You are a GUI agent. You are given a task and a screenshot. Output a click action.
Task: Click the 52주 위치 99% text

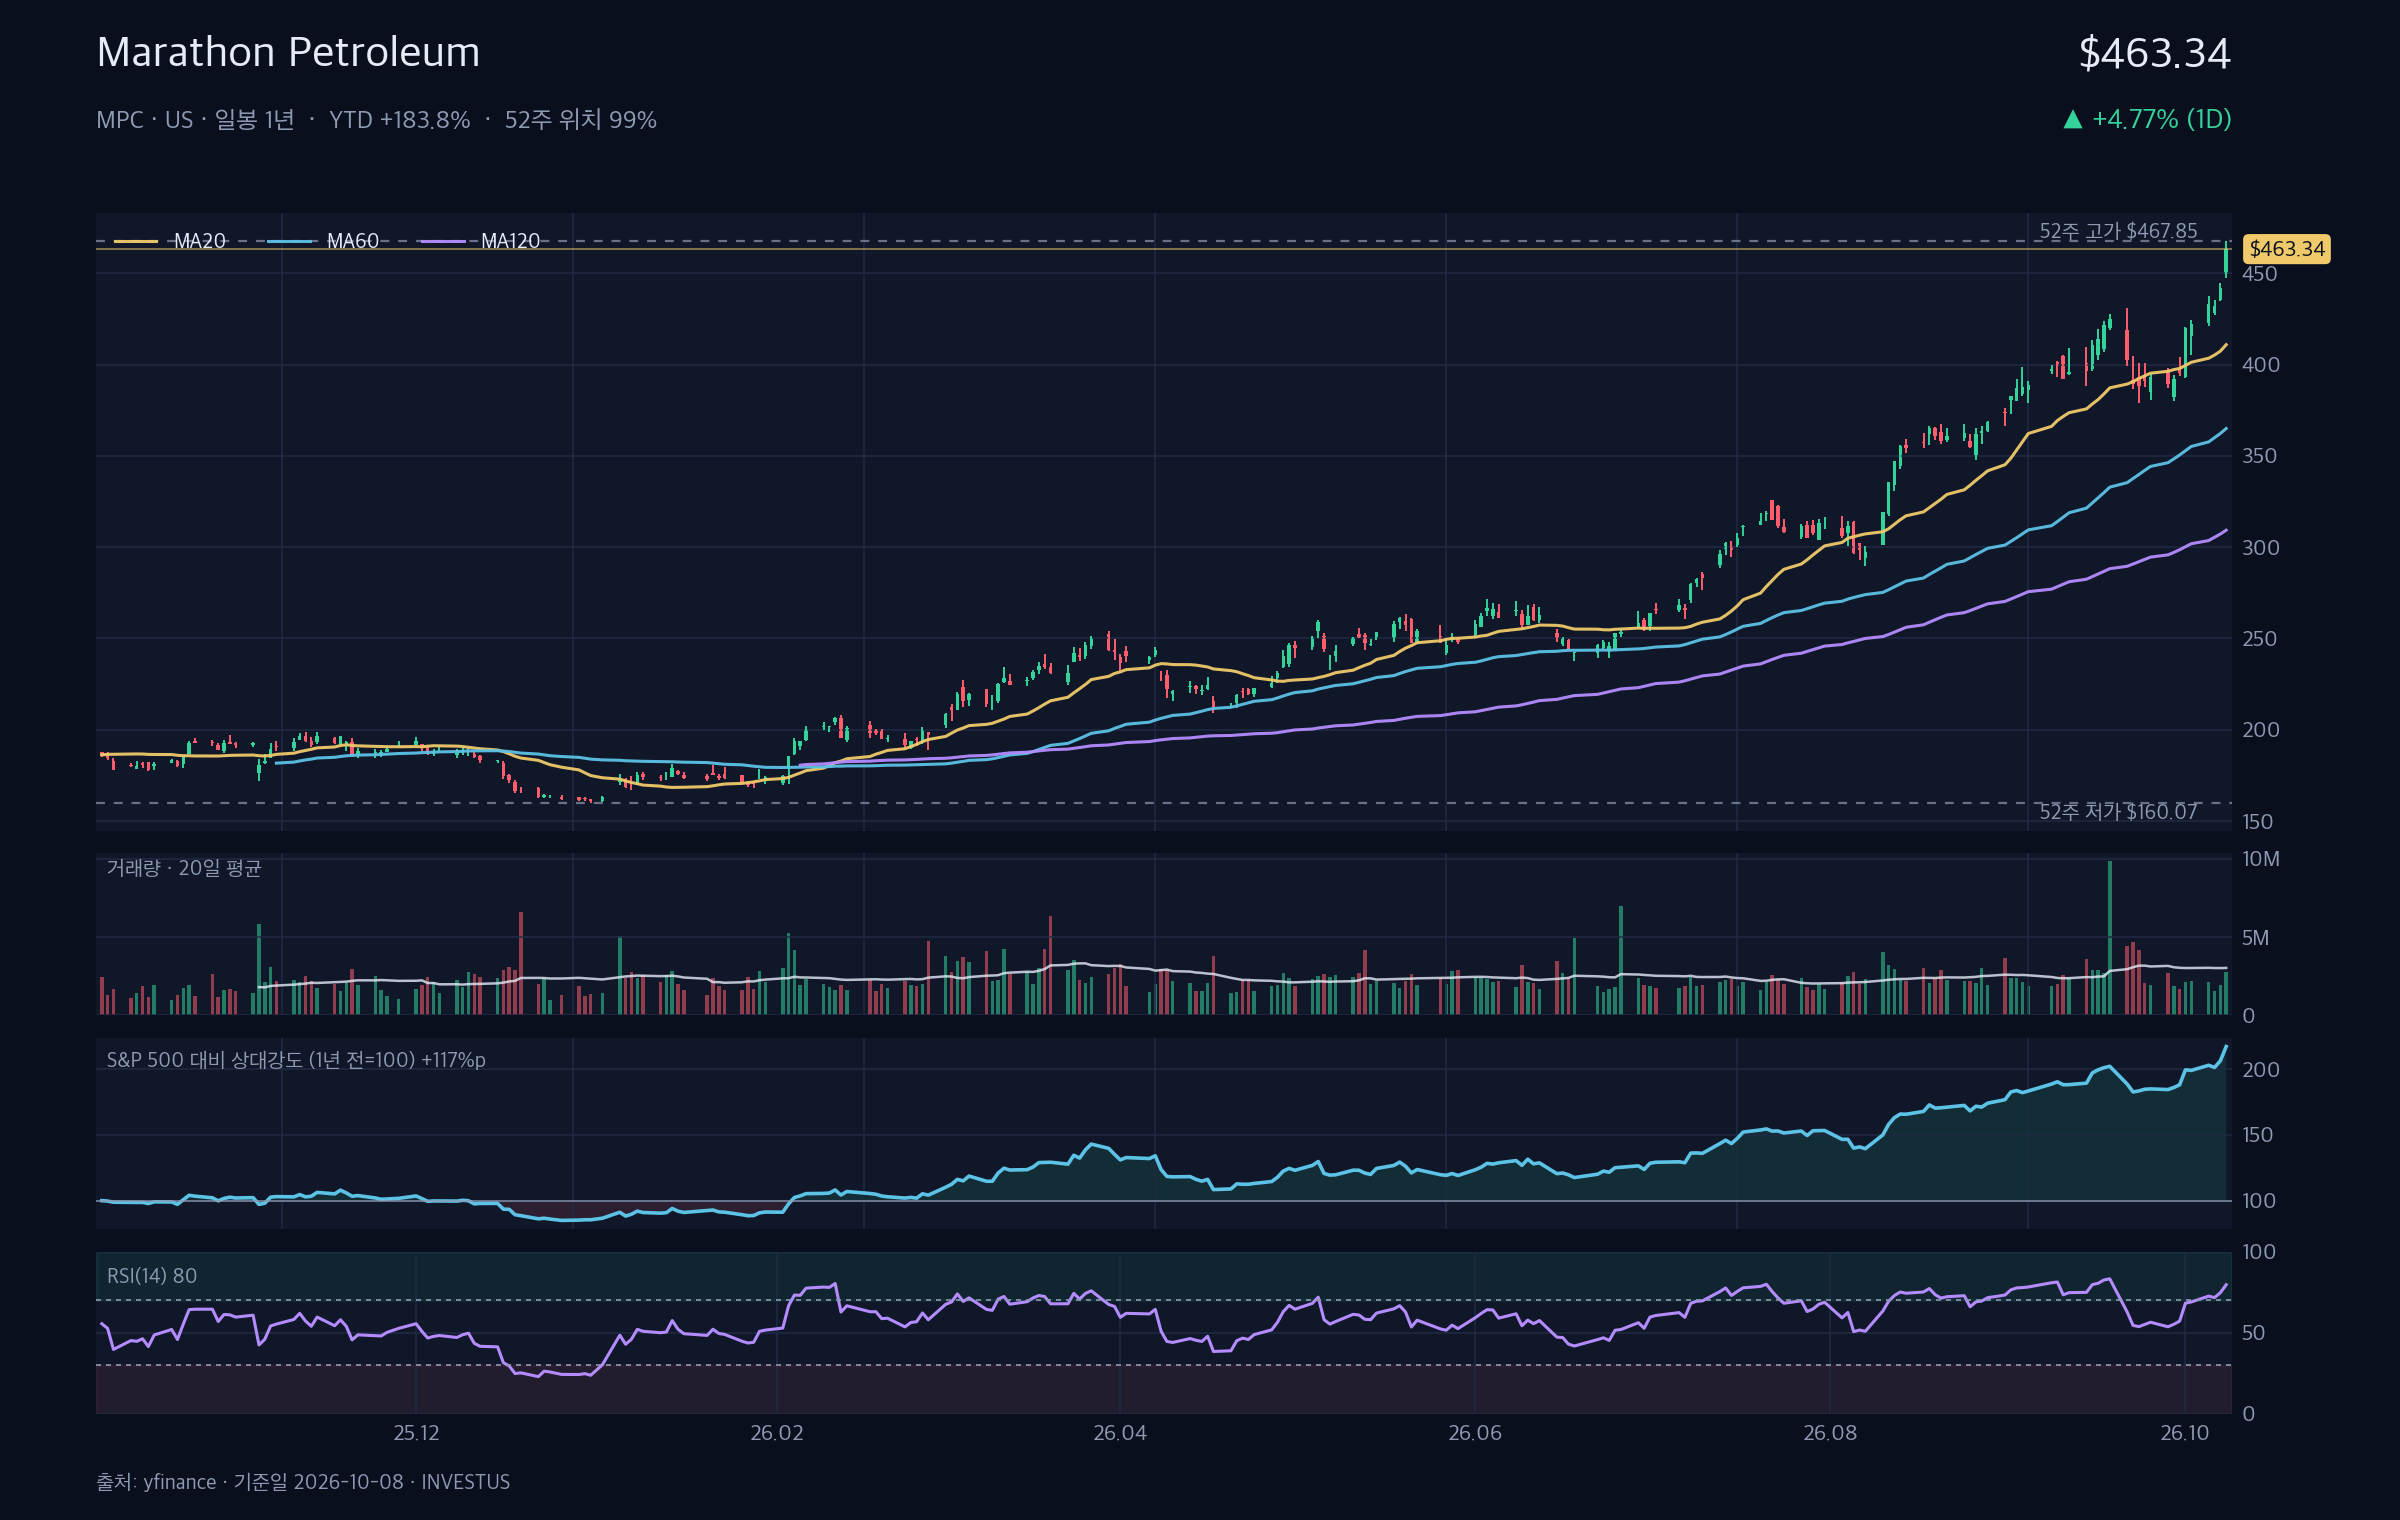[580, 120]
